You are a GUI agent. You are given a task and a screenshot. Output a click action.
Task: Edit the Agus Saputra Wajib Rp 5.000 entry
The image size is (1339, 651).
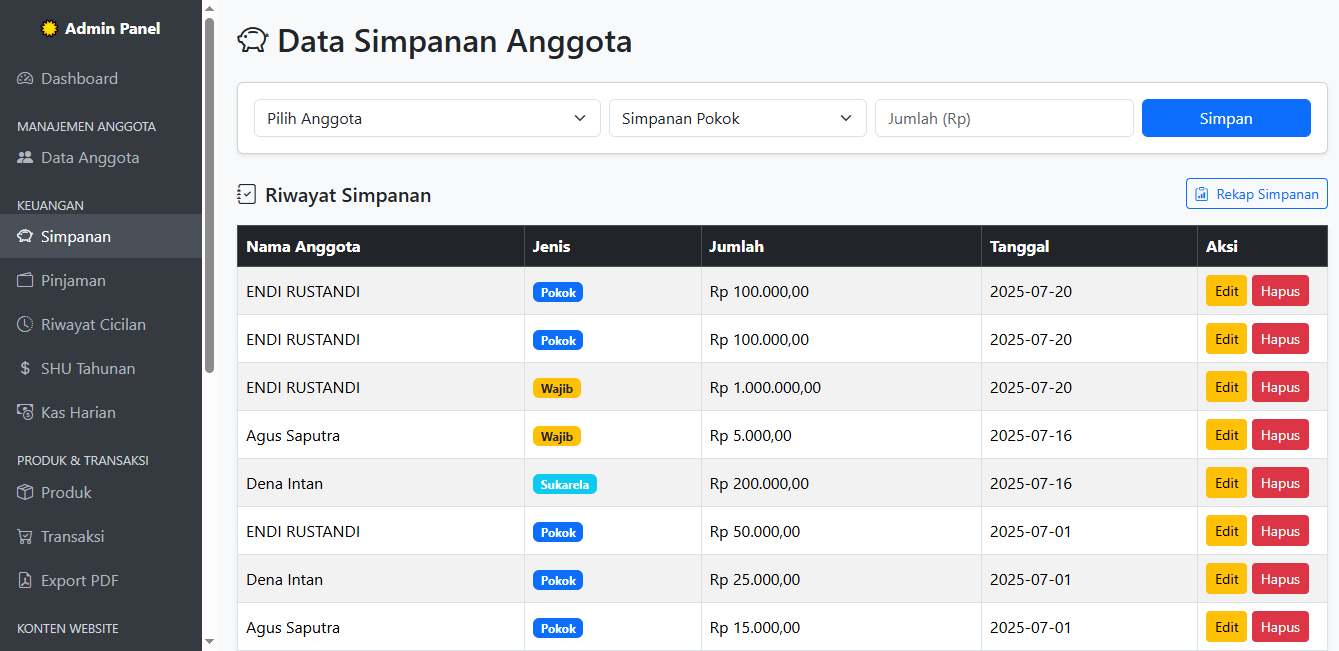1226,436
